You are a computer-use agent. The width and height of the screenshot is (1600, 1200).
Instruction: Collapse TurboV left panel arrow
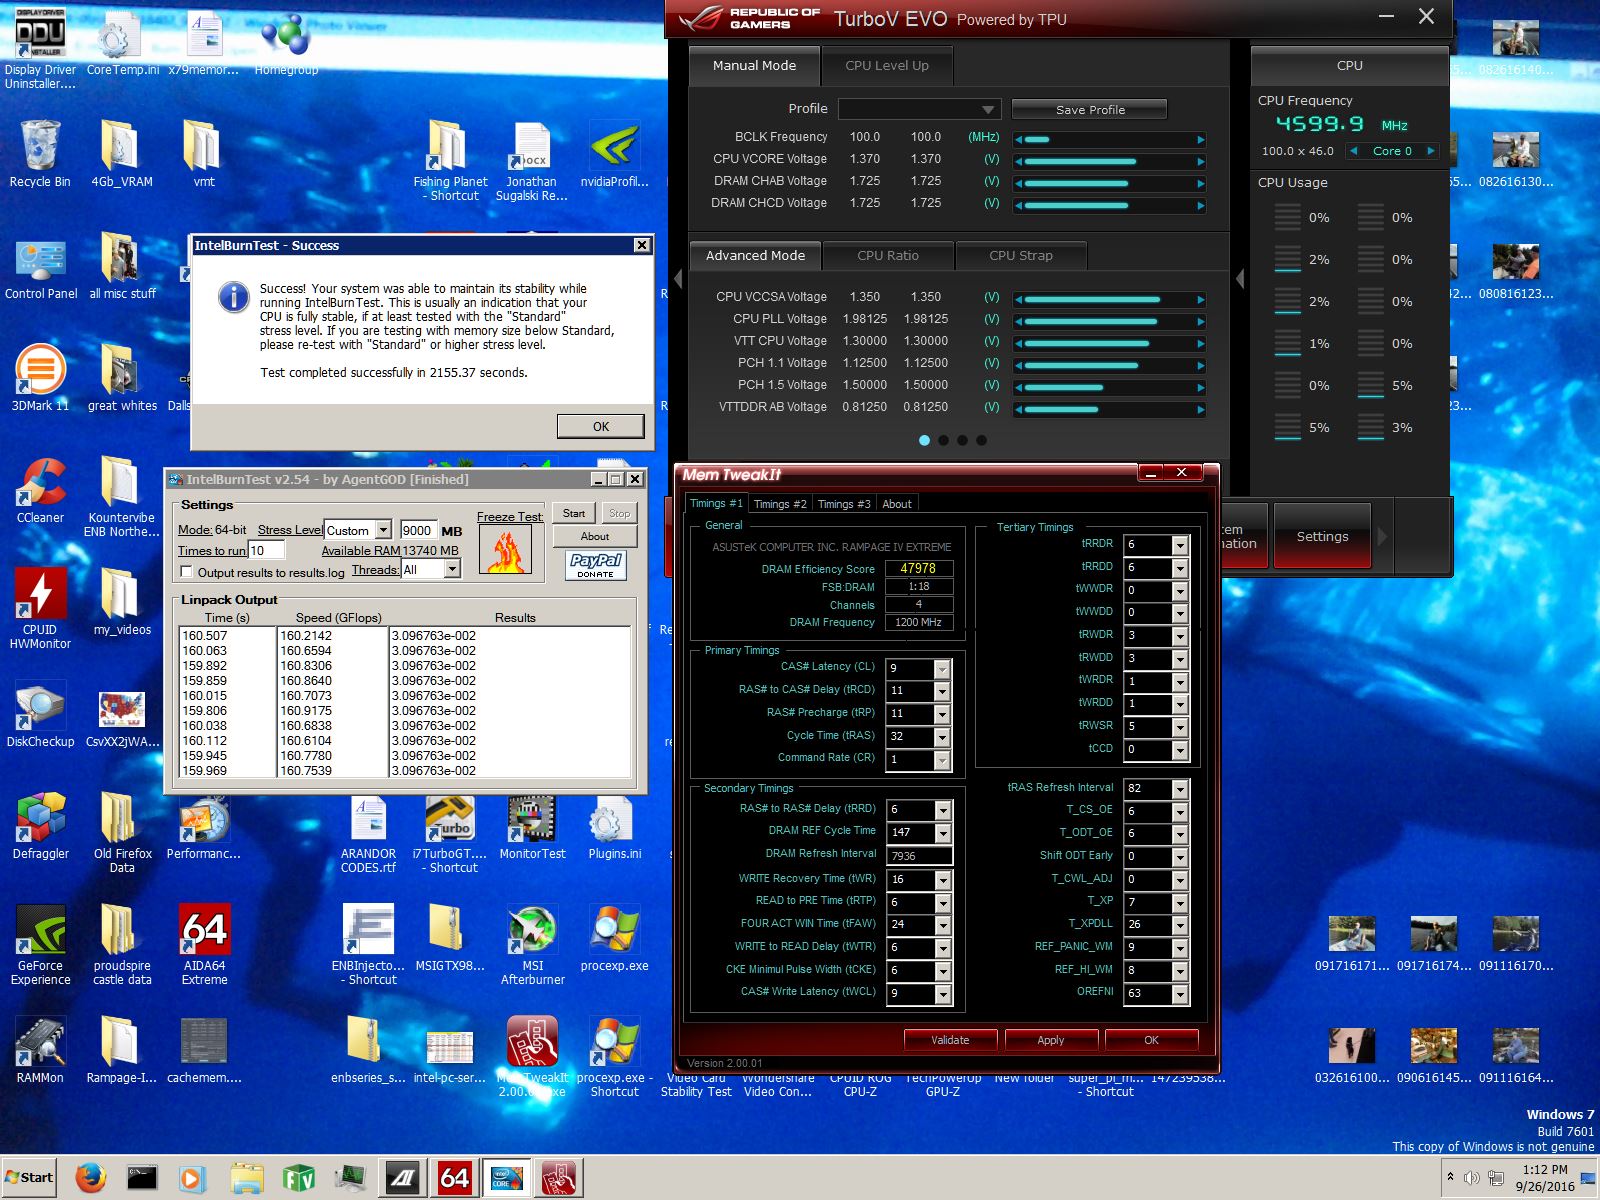coord(678,279)
